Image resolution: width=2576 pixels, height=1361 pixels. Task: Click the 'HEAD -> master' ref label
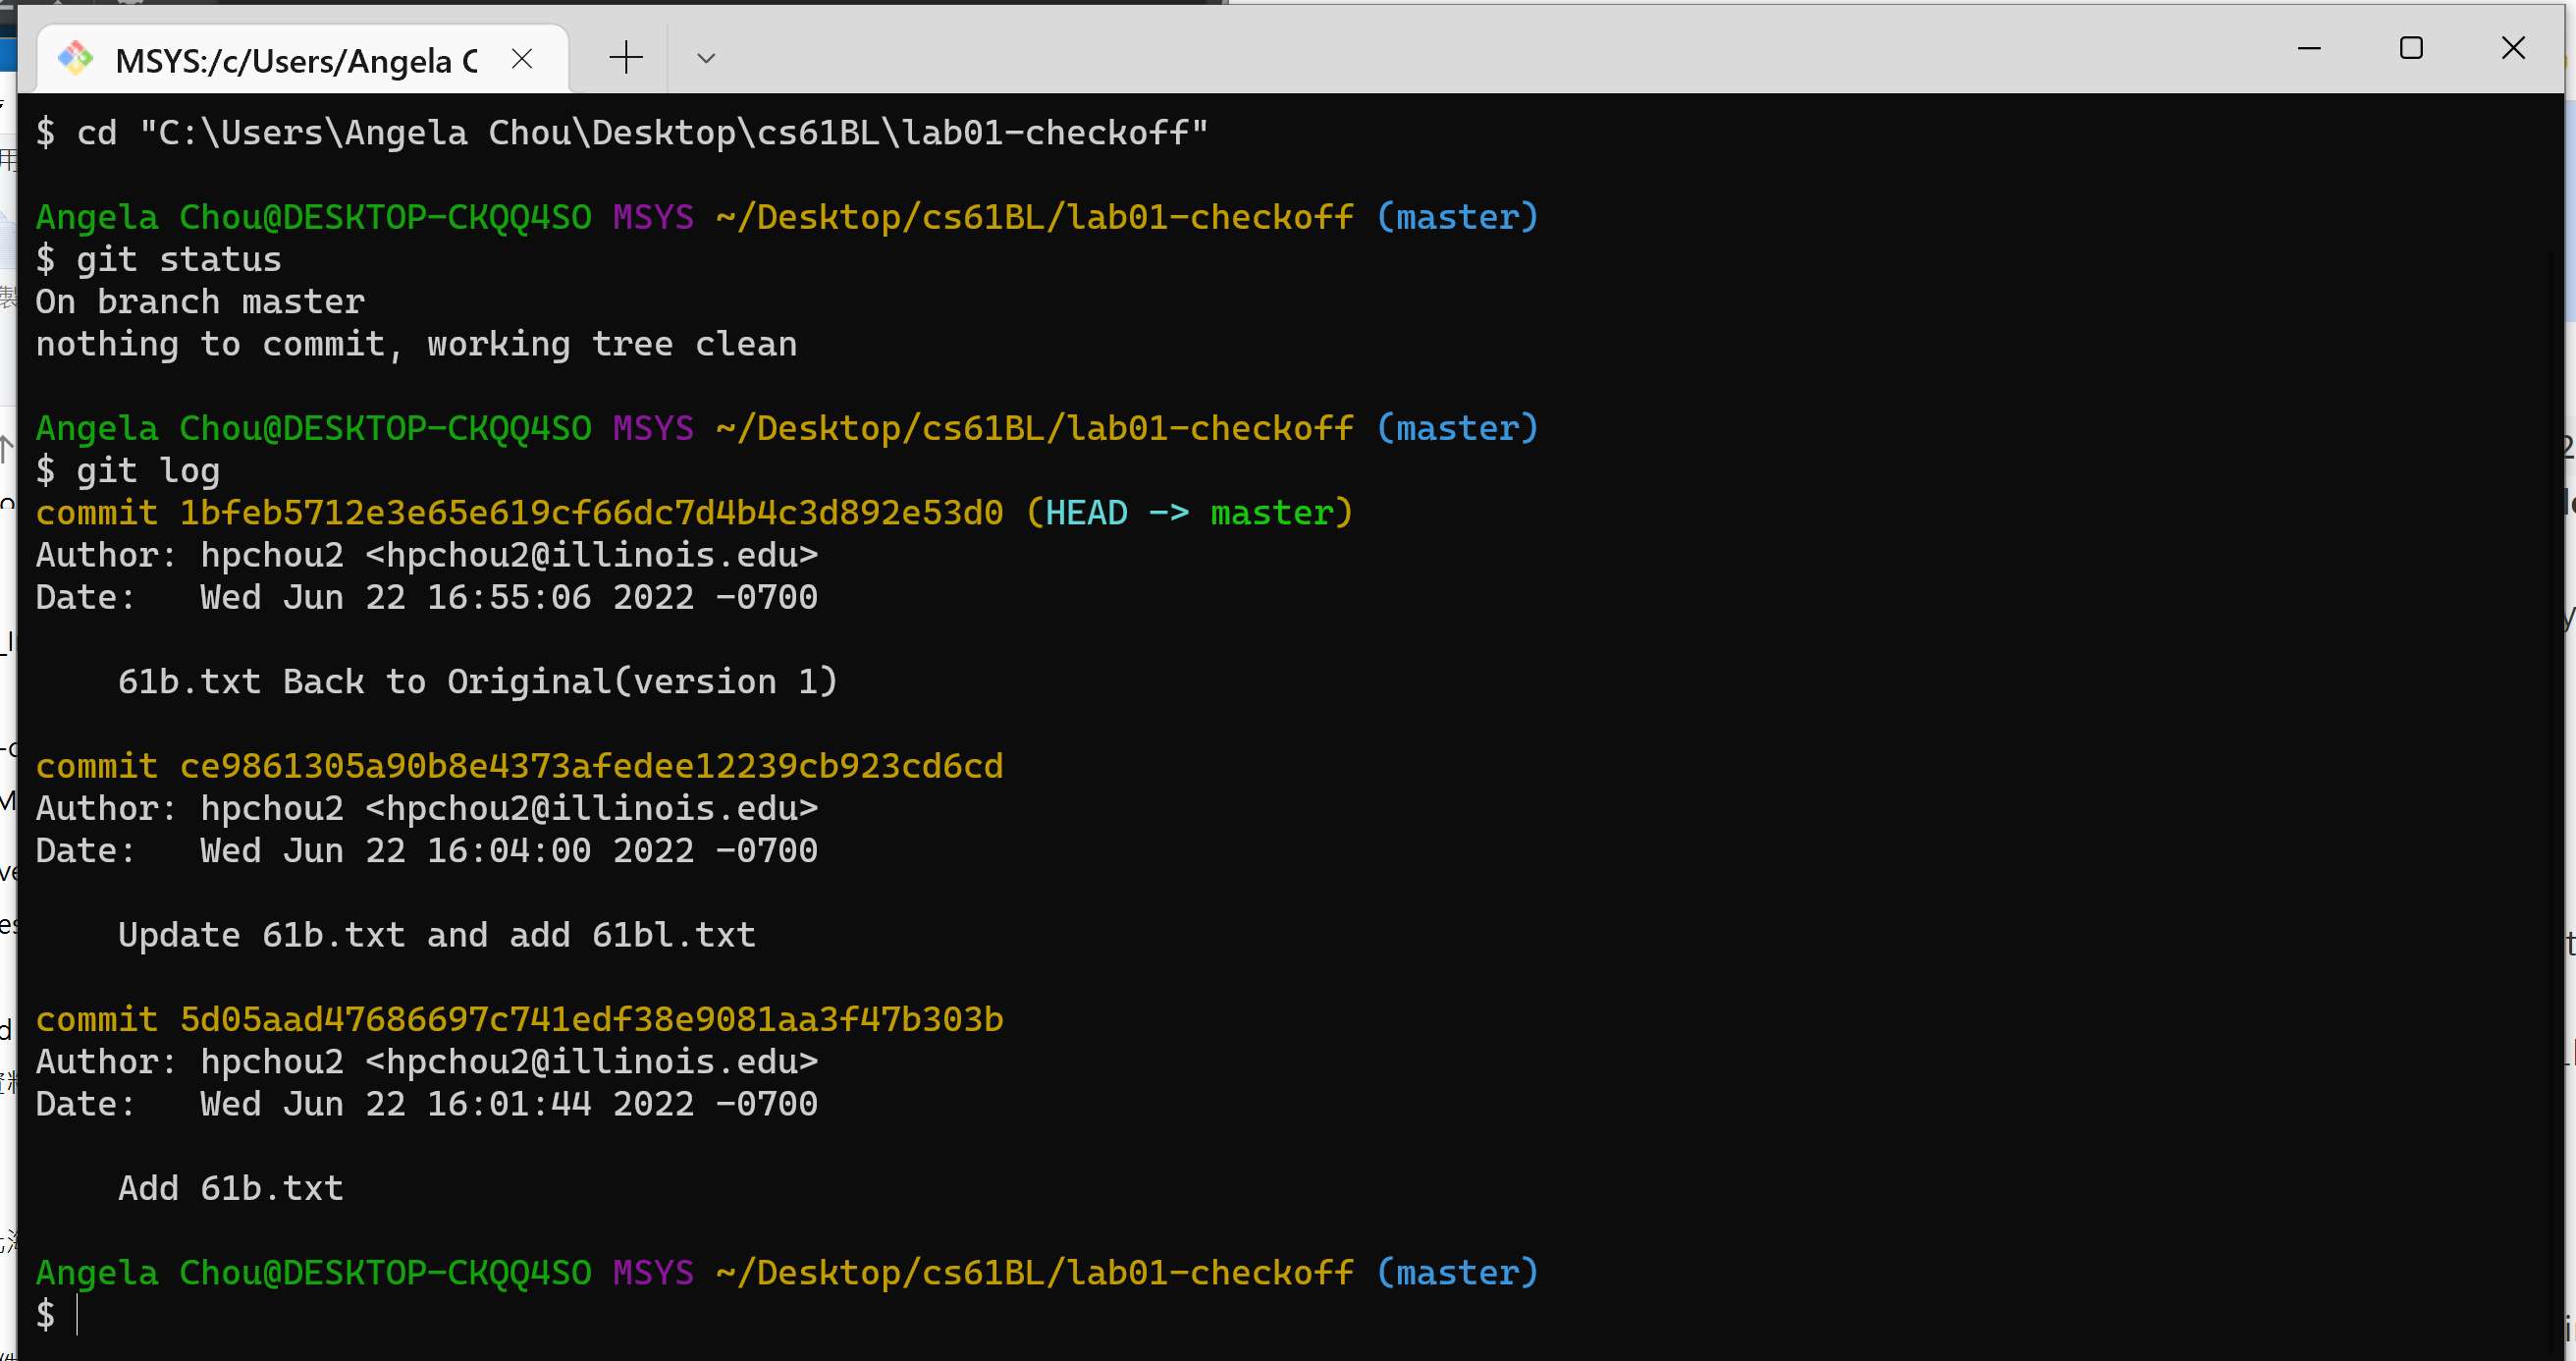[1188, 513]
